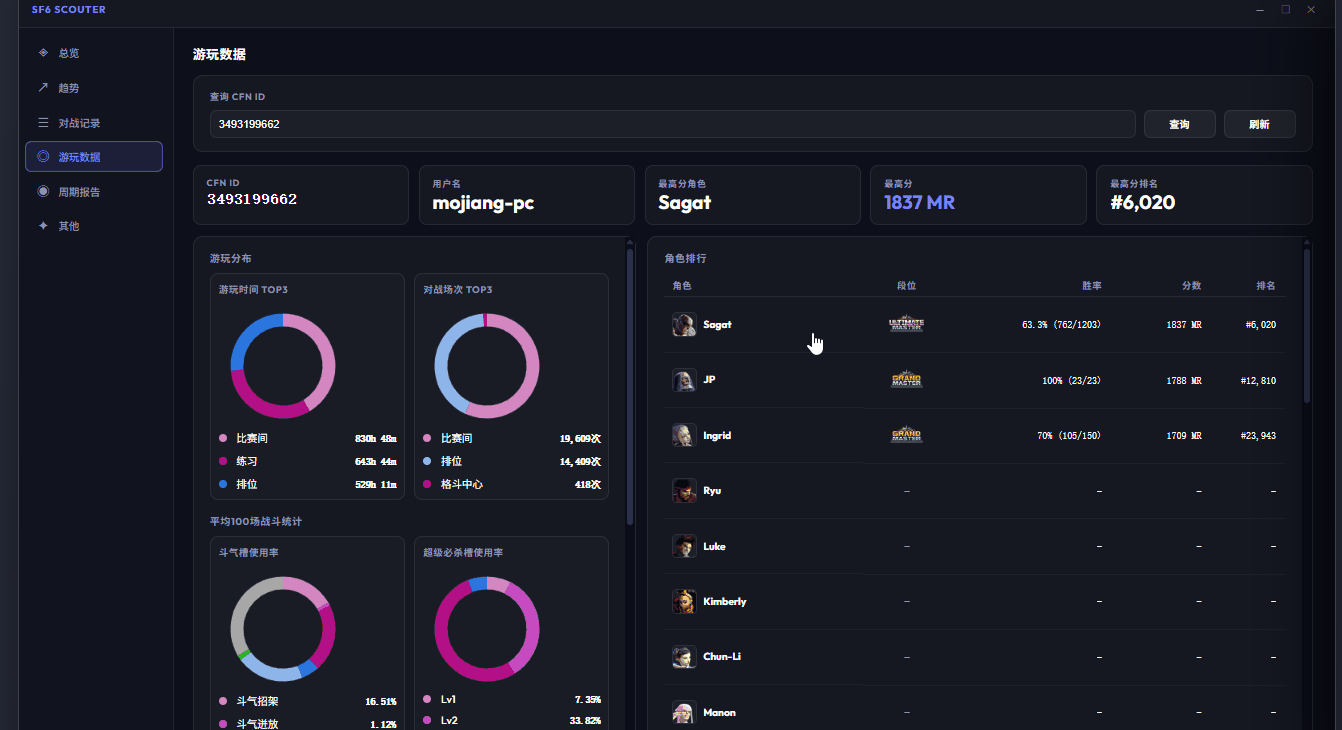Click "1837 MR" in the 最高分 card

(919, 203)
